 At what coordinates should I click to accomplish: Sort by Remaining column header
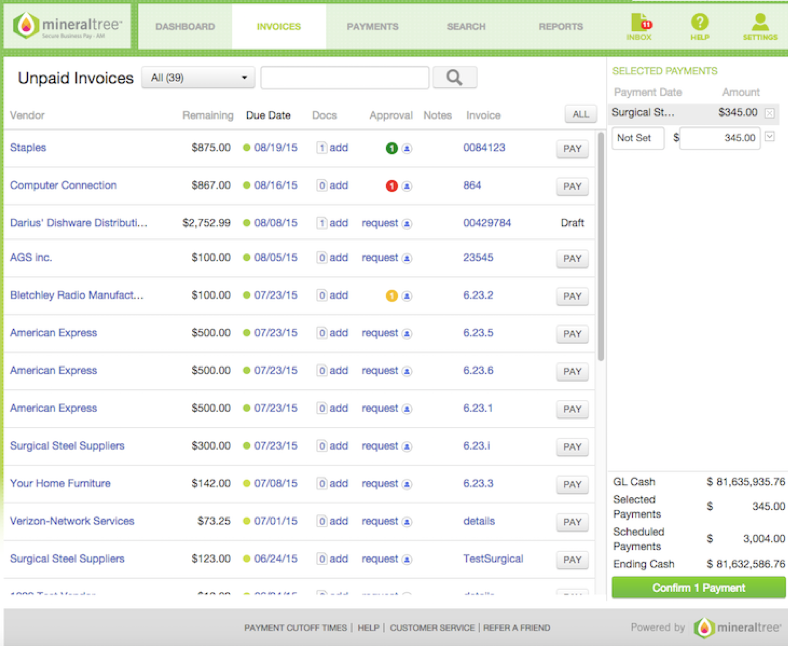click(x=208, y=116)
